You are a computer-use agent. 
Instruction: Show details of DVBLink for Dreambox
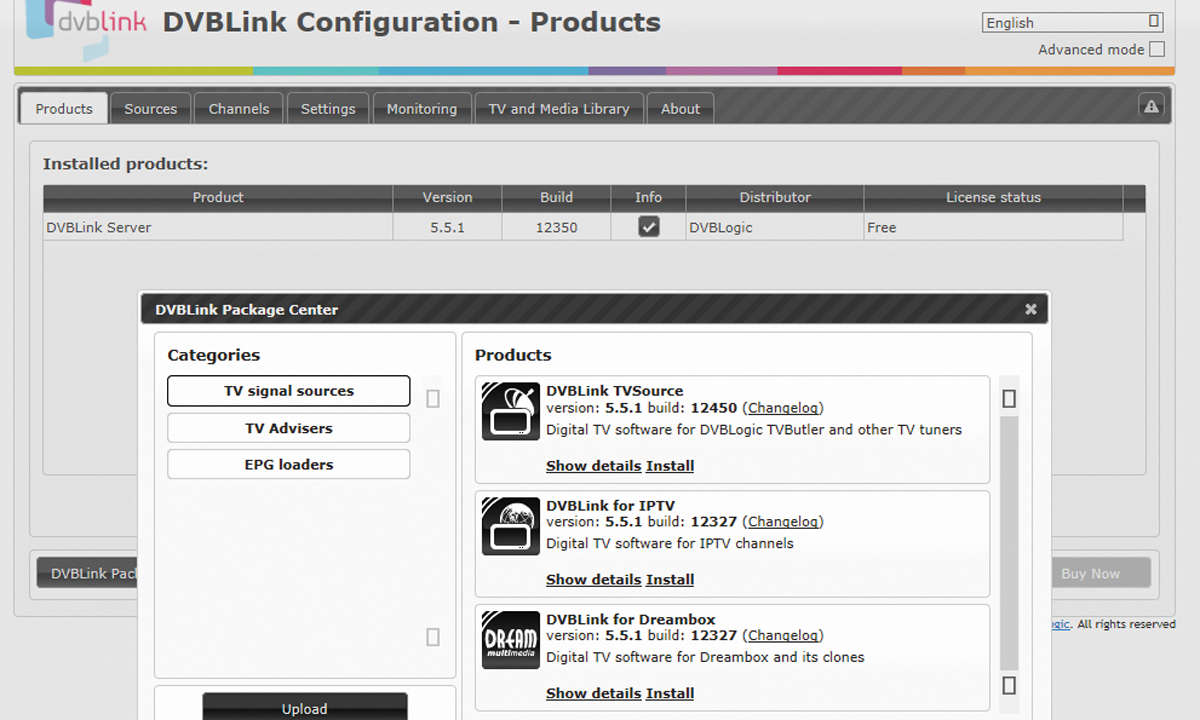coord(593,694)
